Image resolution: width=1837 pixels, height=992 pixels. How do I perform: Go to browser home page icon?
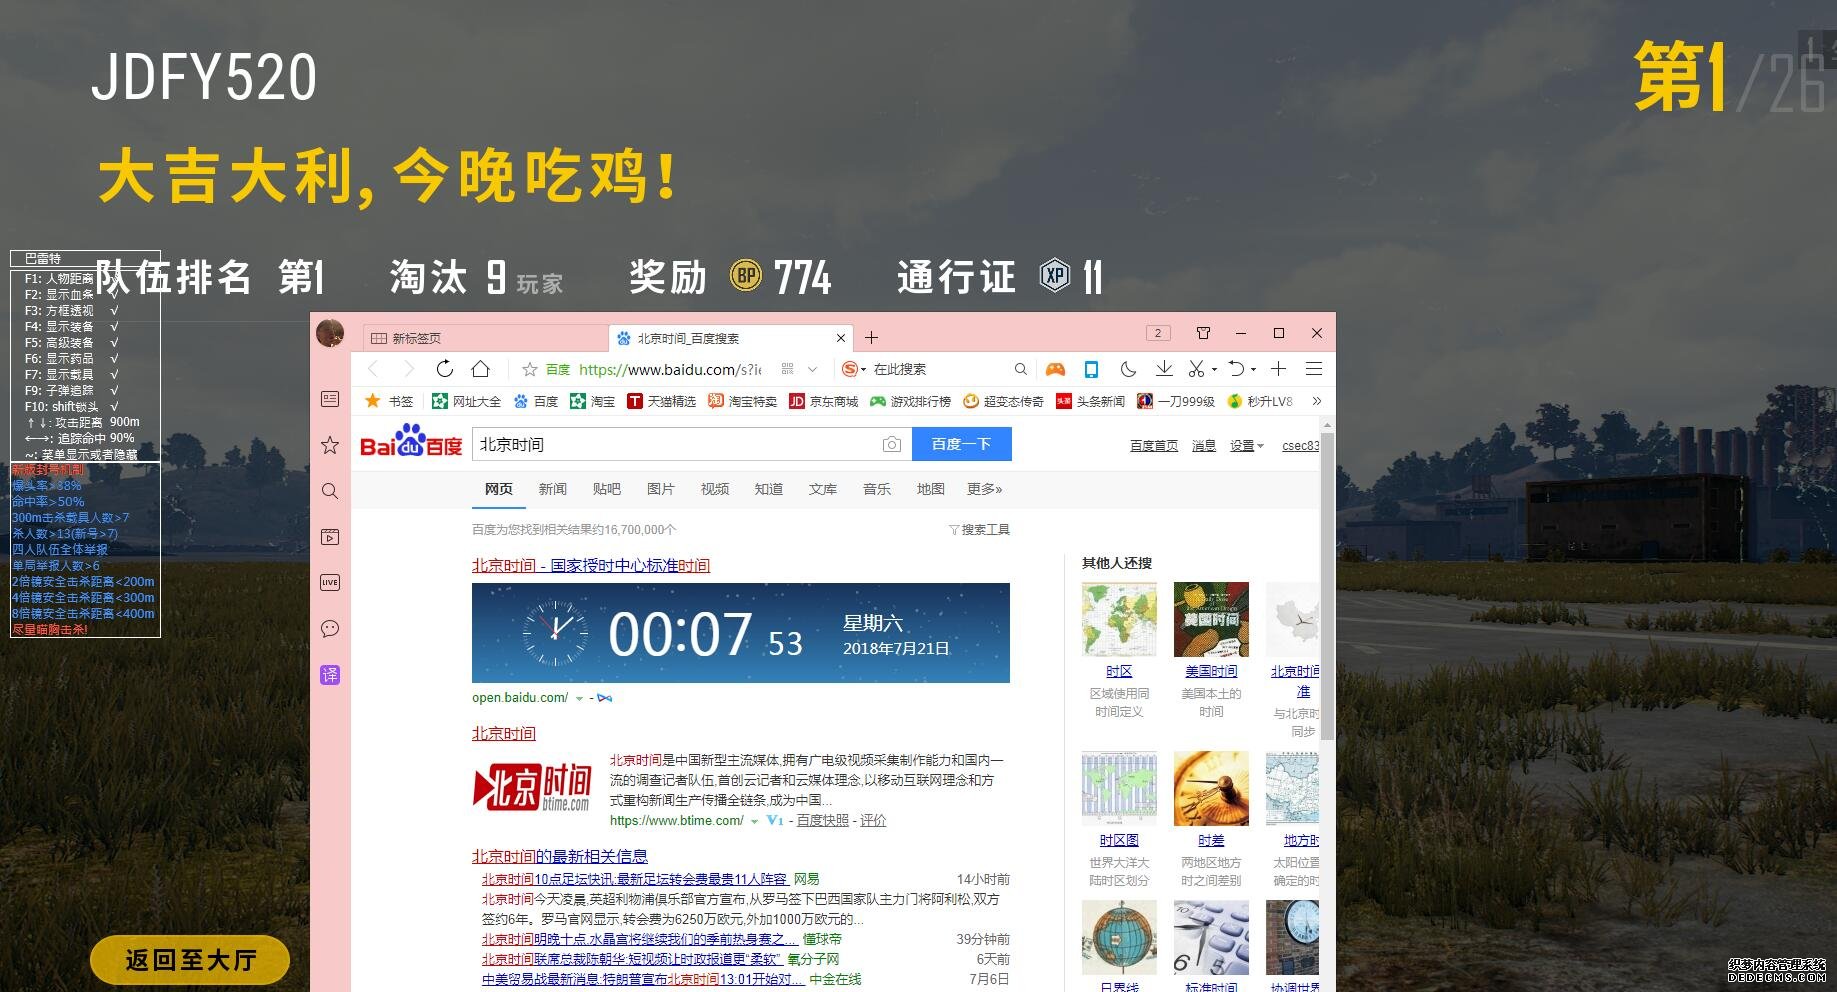click(x=481, y=369)
